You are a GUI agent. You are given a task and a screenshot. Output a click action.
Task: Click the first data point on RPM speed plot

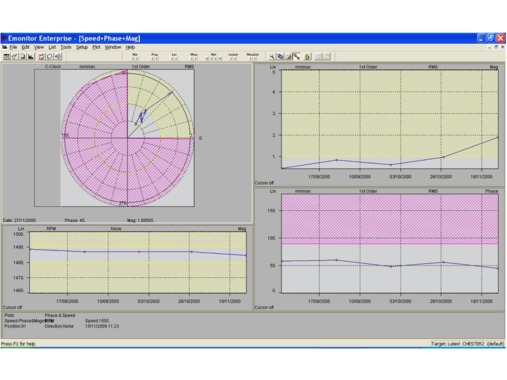pos(30,249)
